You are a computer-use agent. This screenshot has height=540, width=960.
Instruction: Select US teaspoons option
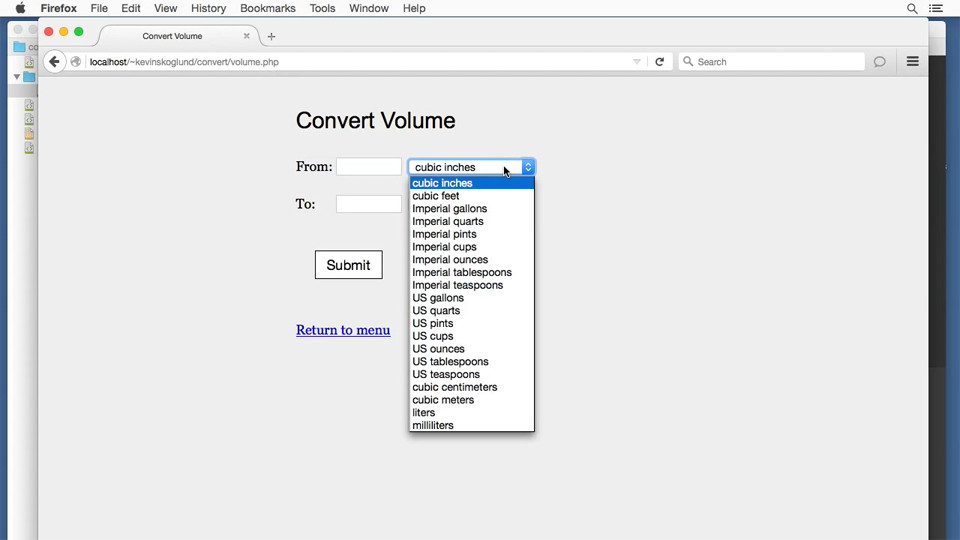[x=471, y=375]
